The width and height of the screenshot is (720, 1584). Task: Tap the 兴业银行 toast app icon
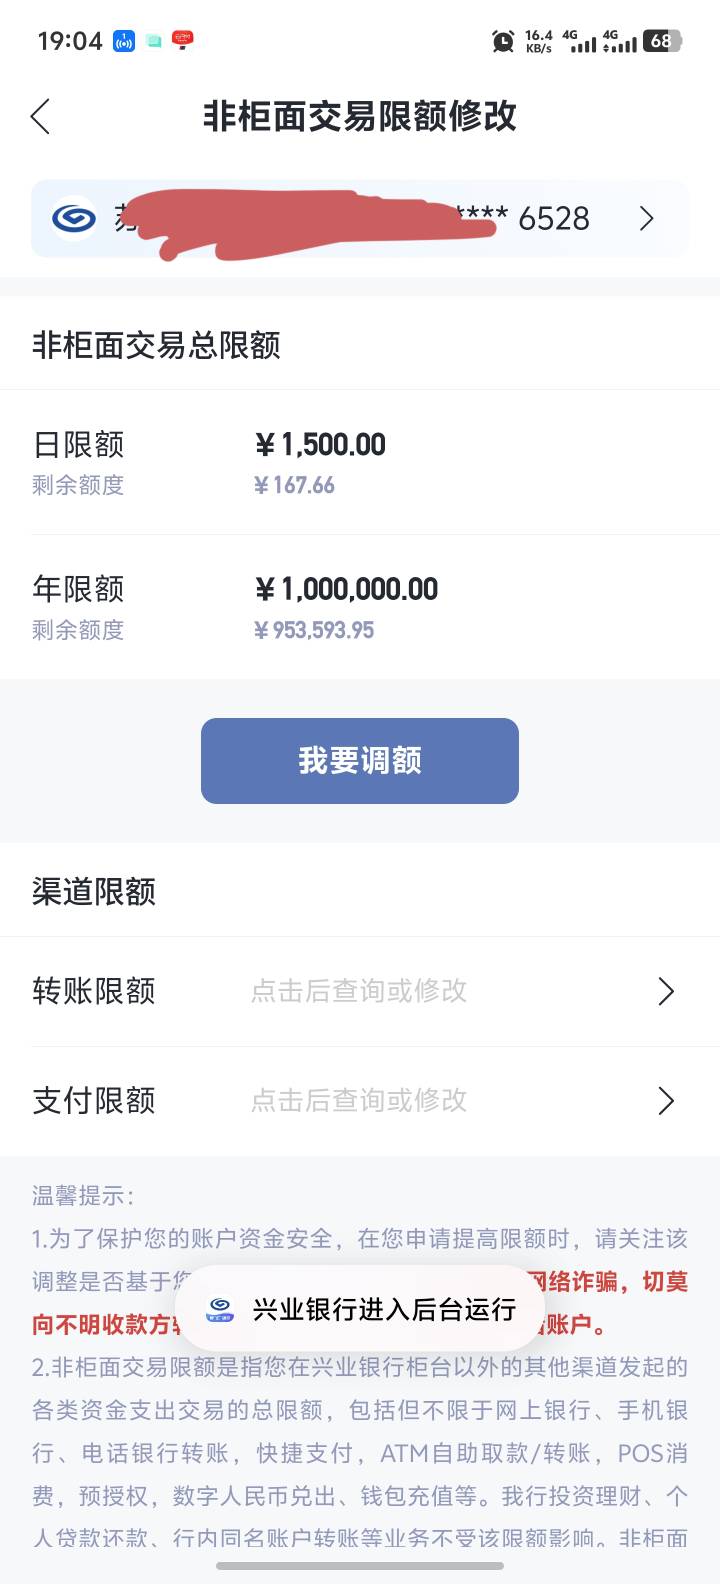220,1309
